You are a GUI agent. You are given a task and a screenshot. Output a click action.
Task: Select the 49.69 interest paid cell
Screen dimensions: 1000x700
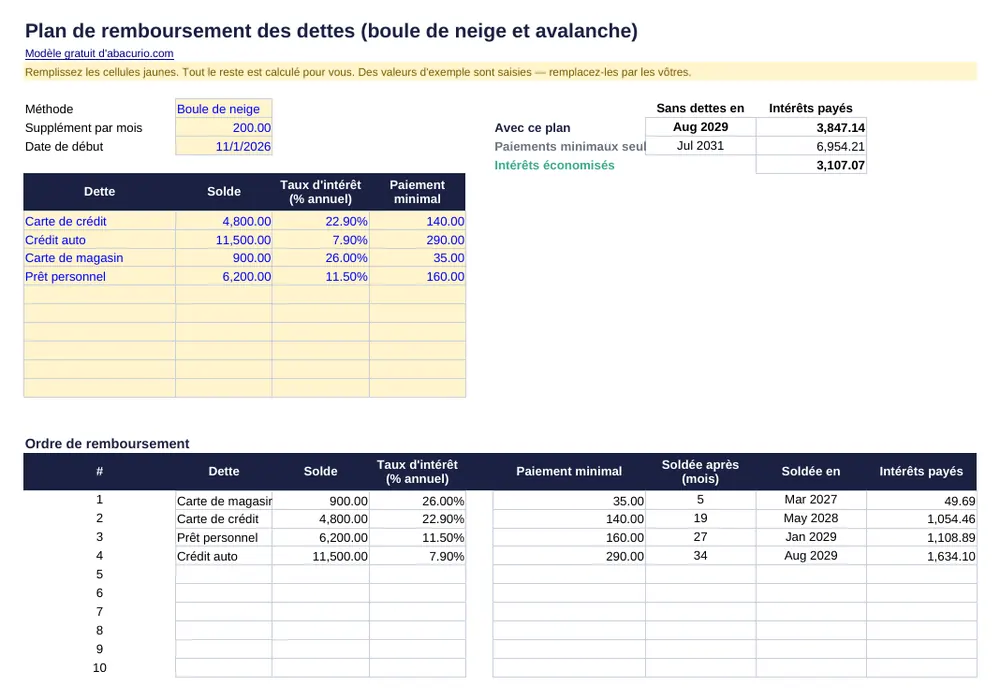(x=922, y=501)
